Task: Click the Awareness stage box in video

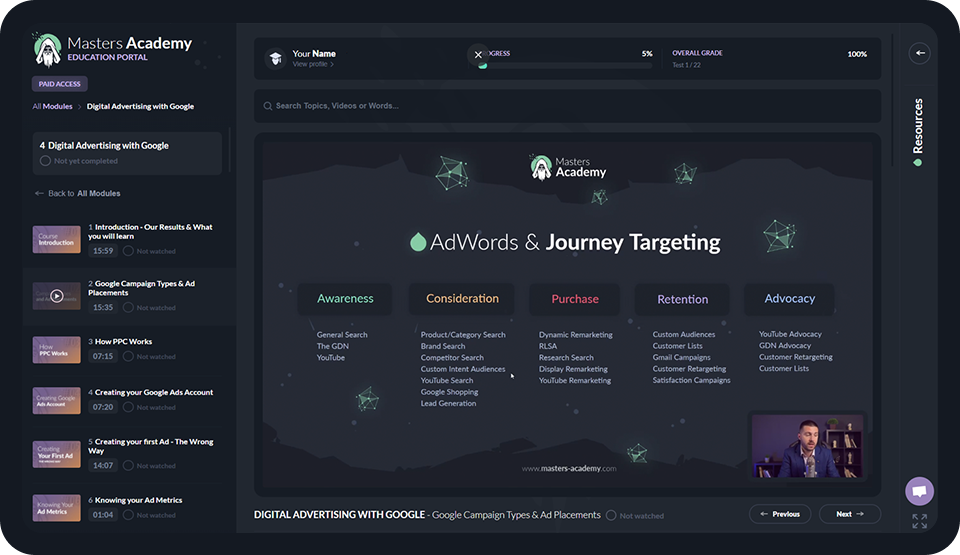Action: tap(345, 299)
